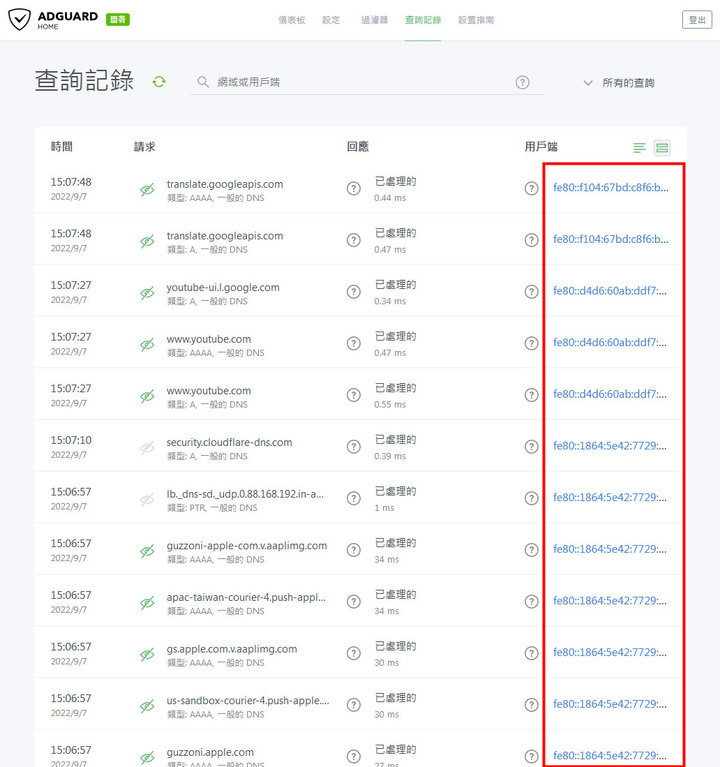Open client info icon in www.youtube.com A row
The width and height of the screenshot is (720, 767).
click(x=532, y=395)
